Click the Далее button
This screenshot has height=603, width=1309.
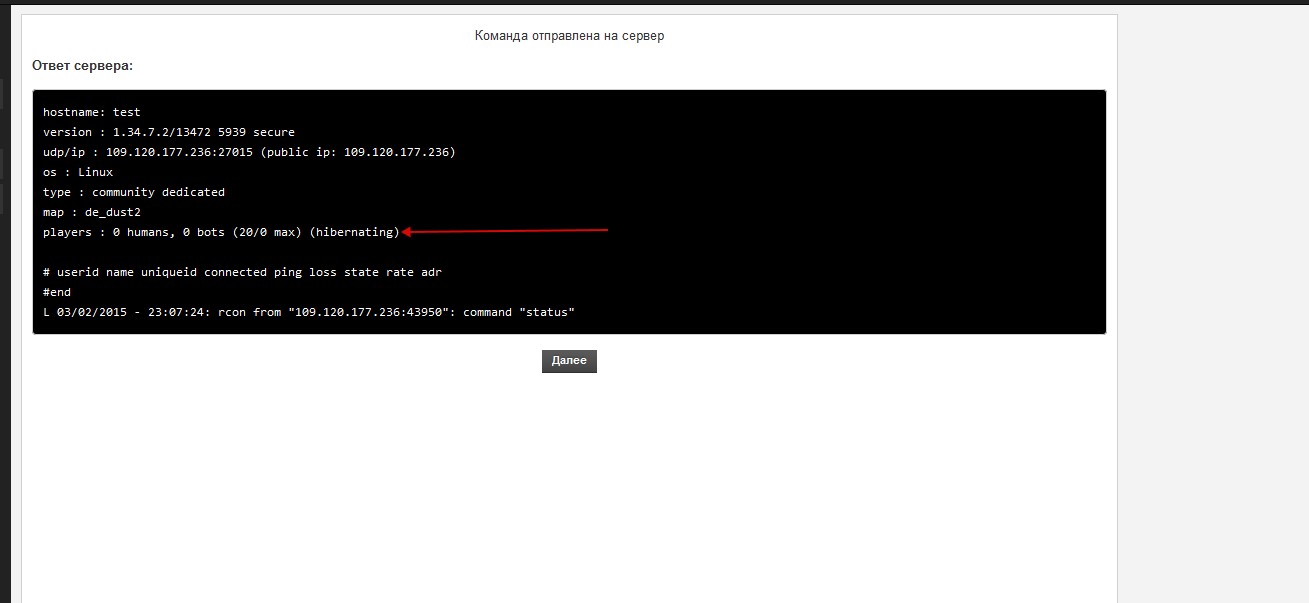[x=569, y=361]
